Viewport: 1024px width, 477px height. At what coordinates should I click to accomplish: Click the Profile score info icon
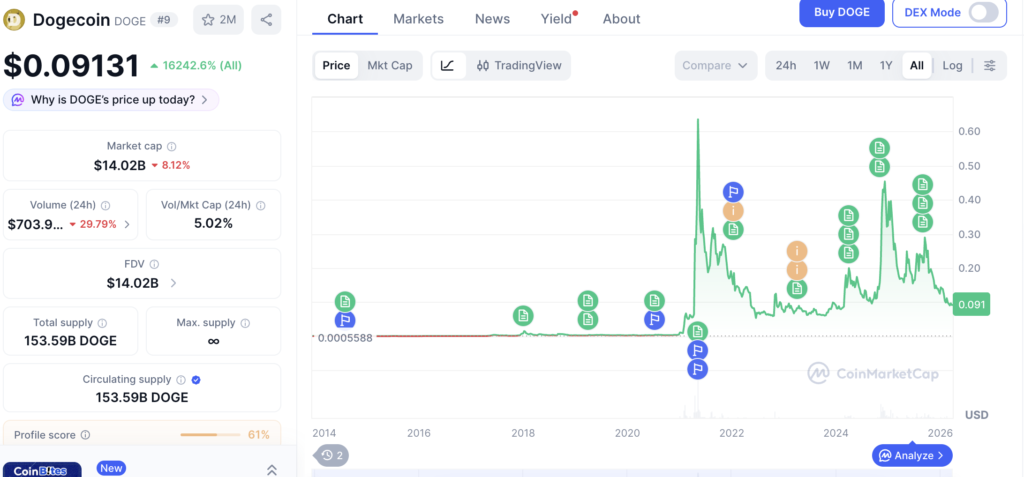pyautogui.click(x=85, y=435)
